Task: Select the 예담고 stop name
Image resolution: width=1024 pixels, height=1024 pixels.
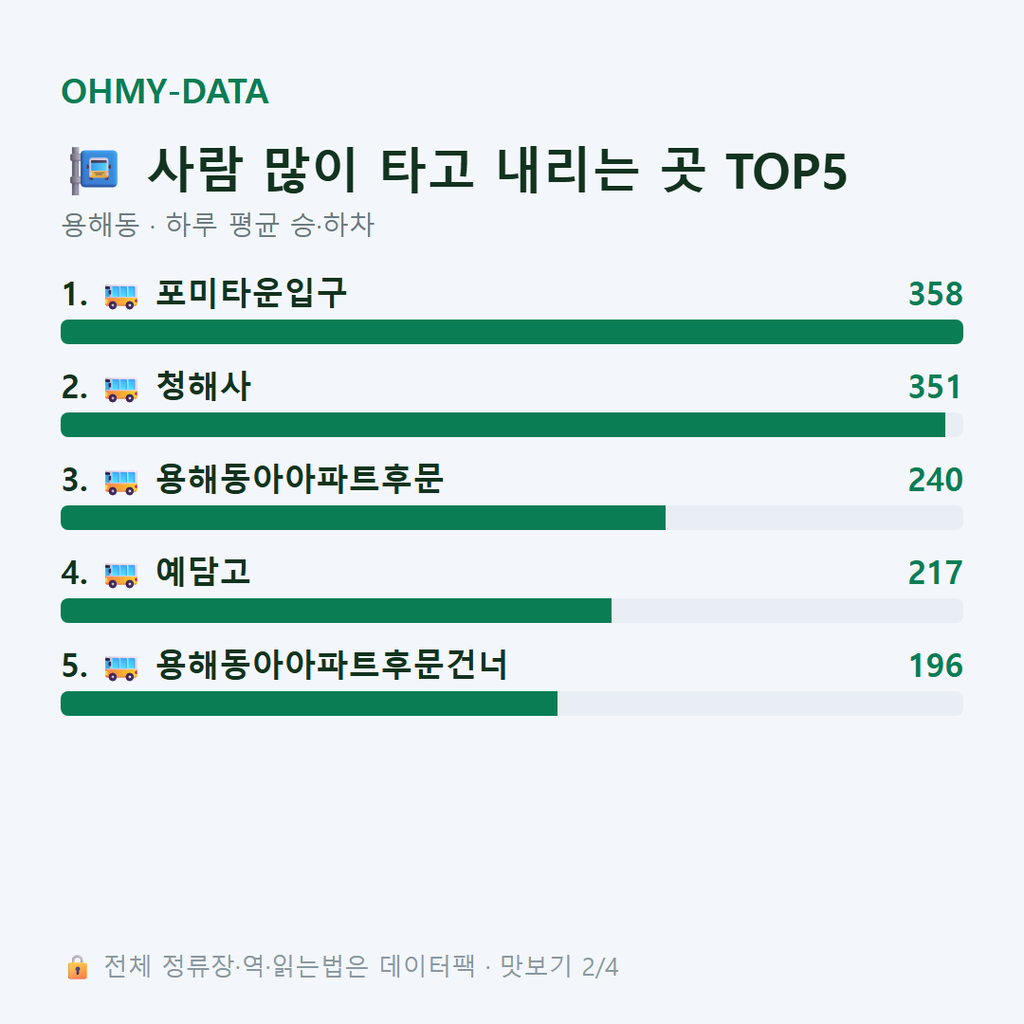Action: point(203,571)
